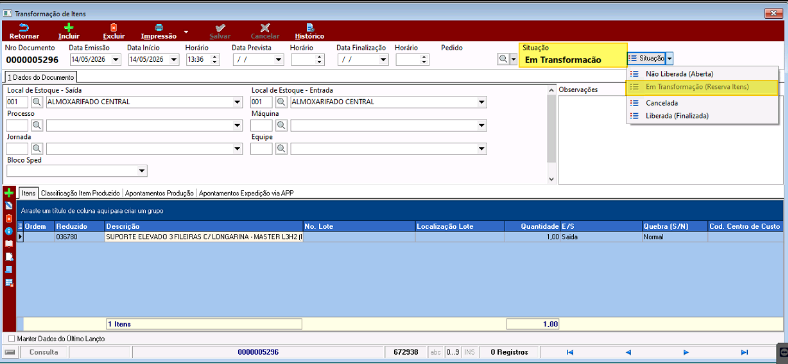Open Apontamentos Produção tab
Image resolution: width=788 pixels, height=364 pixels.
click(x=159, y=193)
